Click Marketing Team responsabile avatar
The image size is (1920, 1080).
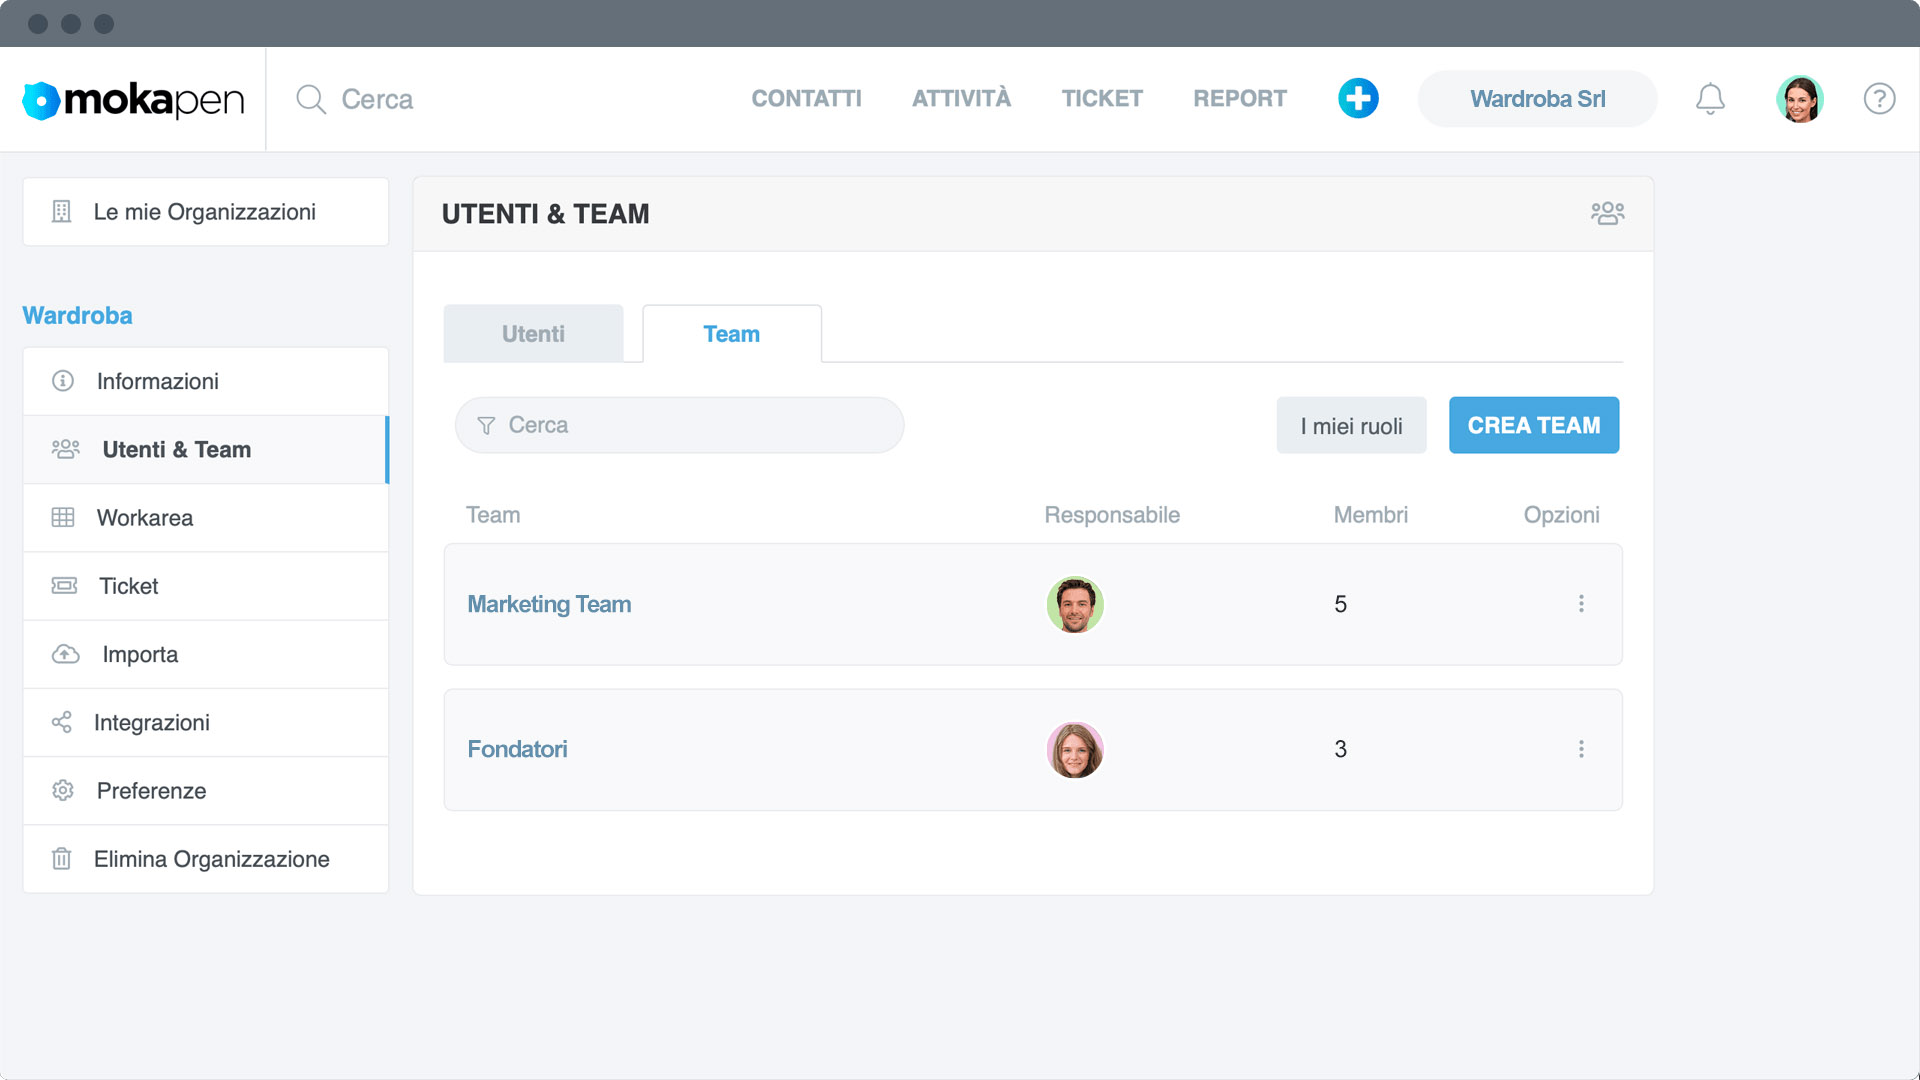[1075, 604]
